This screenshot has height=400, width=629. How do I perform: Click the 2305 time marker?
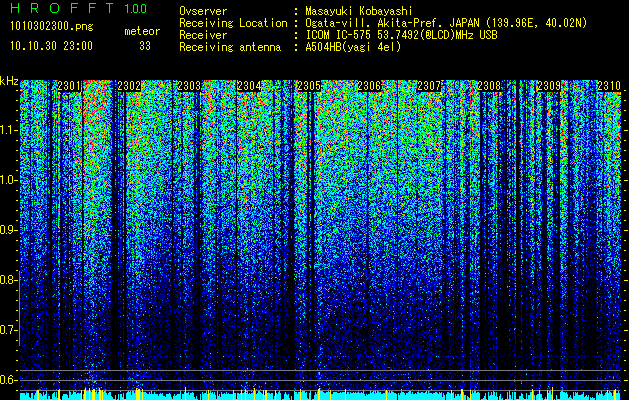click(309, 86)
